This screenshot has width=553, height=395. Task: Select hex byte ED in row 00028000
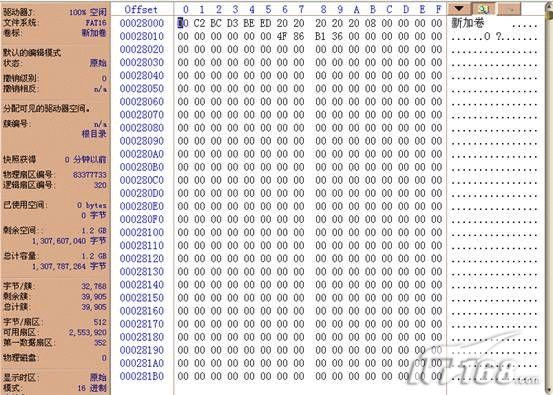pos(266,23)
